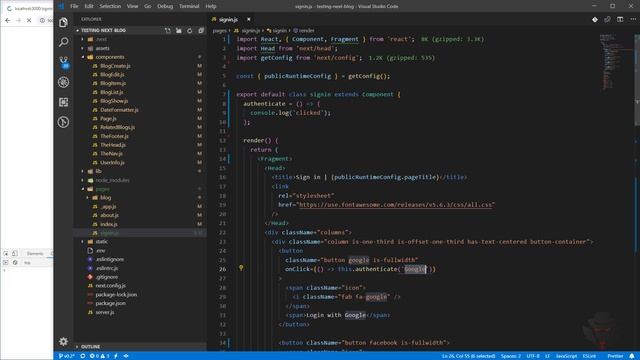Screen dimensions: 640x360
Task: Click the Refresh Explorer icon
Action: click(x=190, y=31)
